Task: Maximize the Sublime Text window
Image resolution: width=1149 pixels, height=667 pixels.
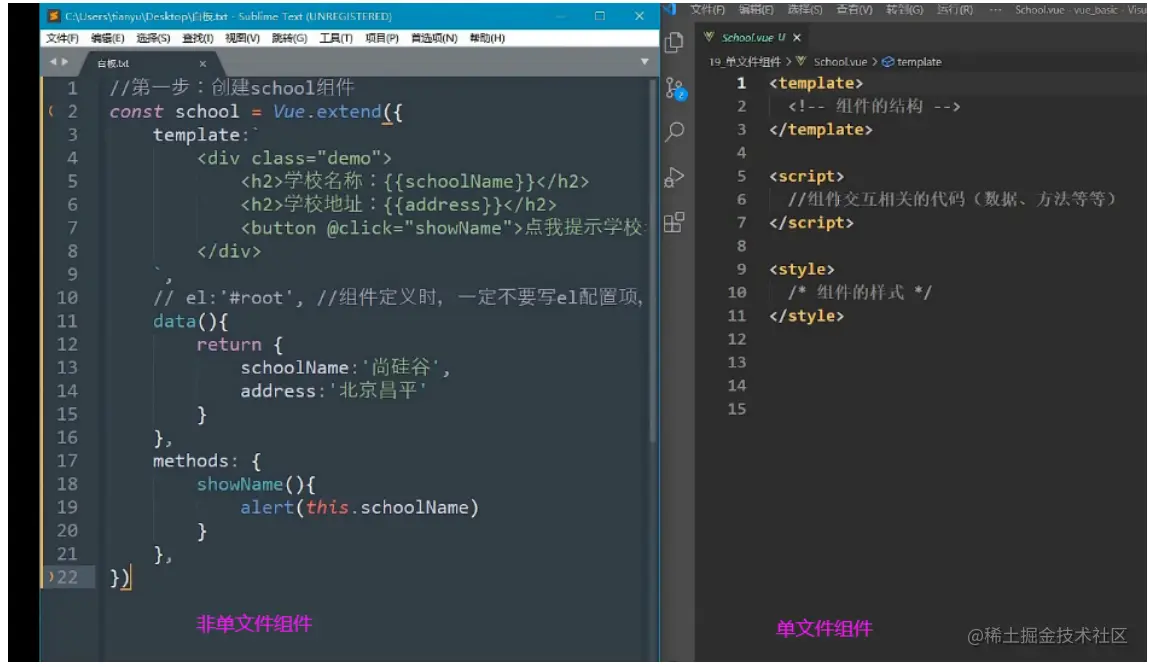Action: click(599, 15)
